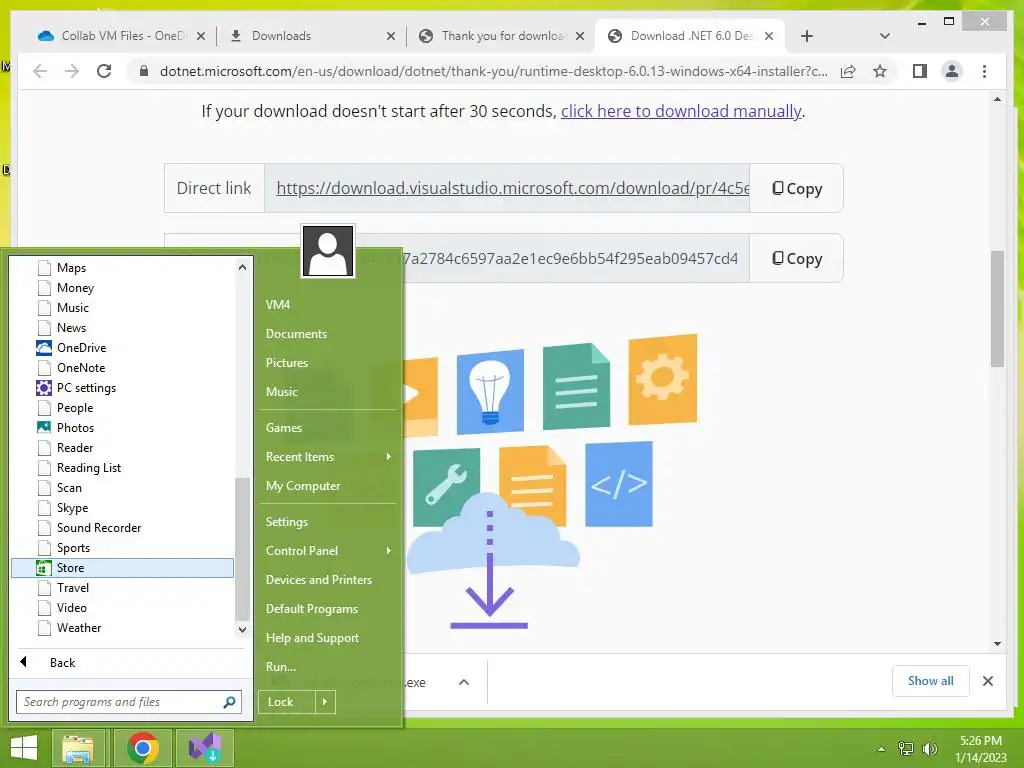The image size is (1024, 768).
Task: Switch to Chrome in the taskbar
Action: (x=143, y=748)
